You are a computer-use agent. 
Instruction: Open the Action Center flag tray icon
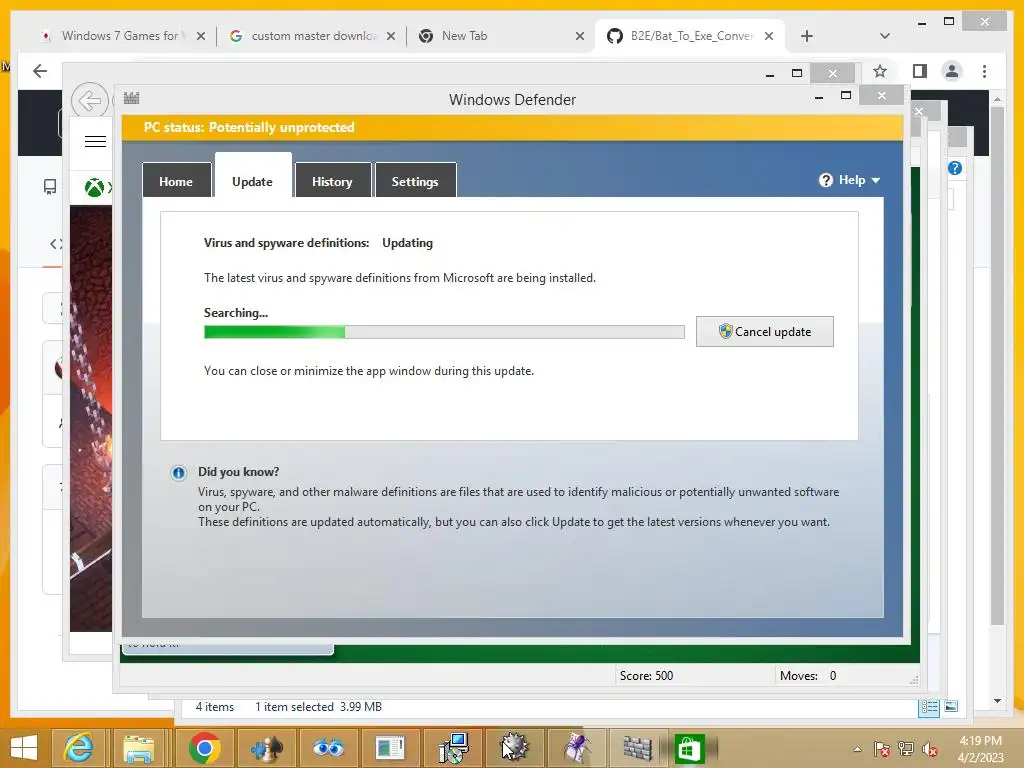(882, 749)
